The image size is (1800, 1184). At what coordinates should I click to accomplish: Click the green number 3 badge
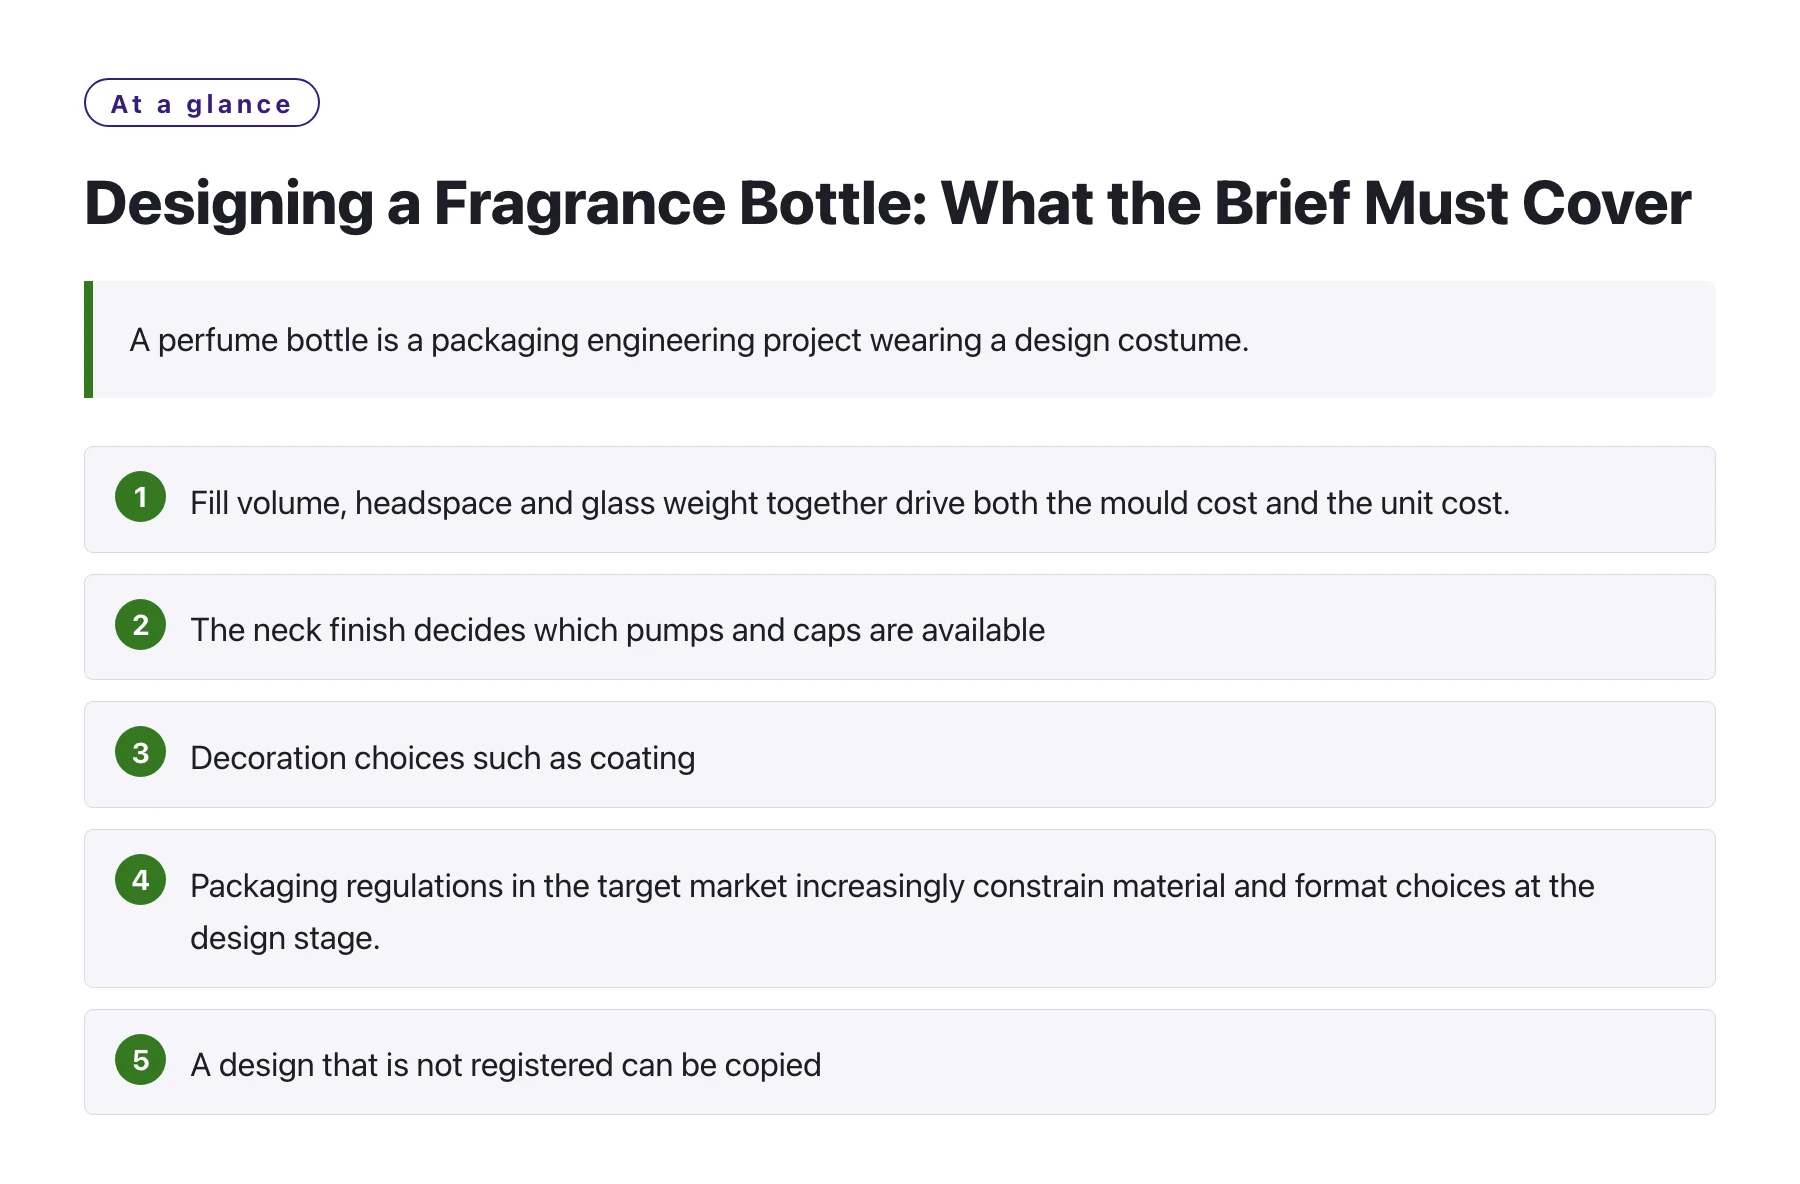140,752
